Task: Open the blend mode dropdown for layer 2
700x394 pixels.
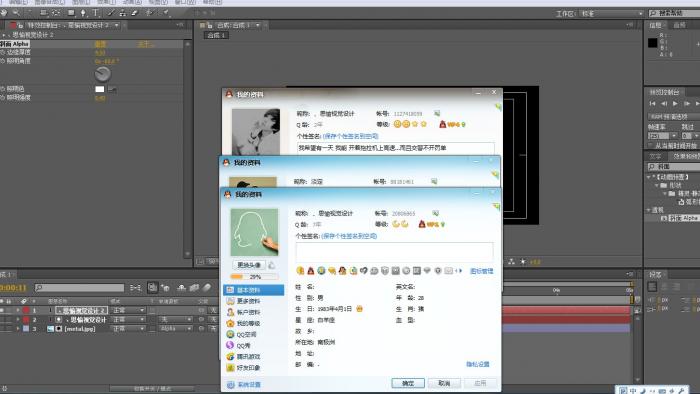Action: pyautogui.click(x=129, y=319)
